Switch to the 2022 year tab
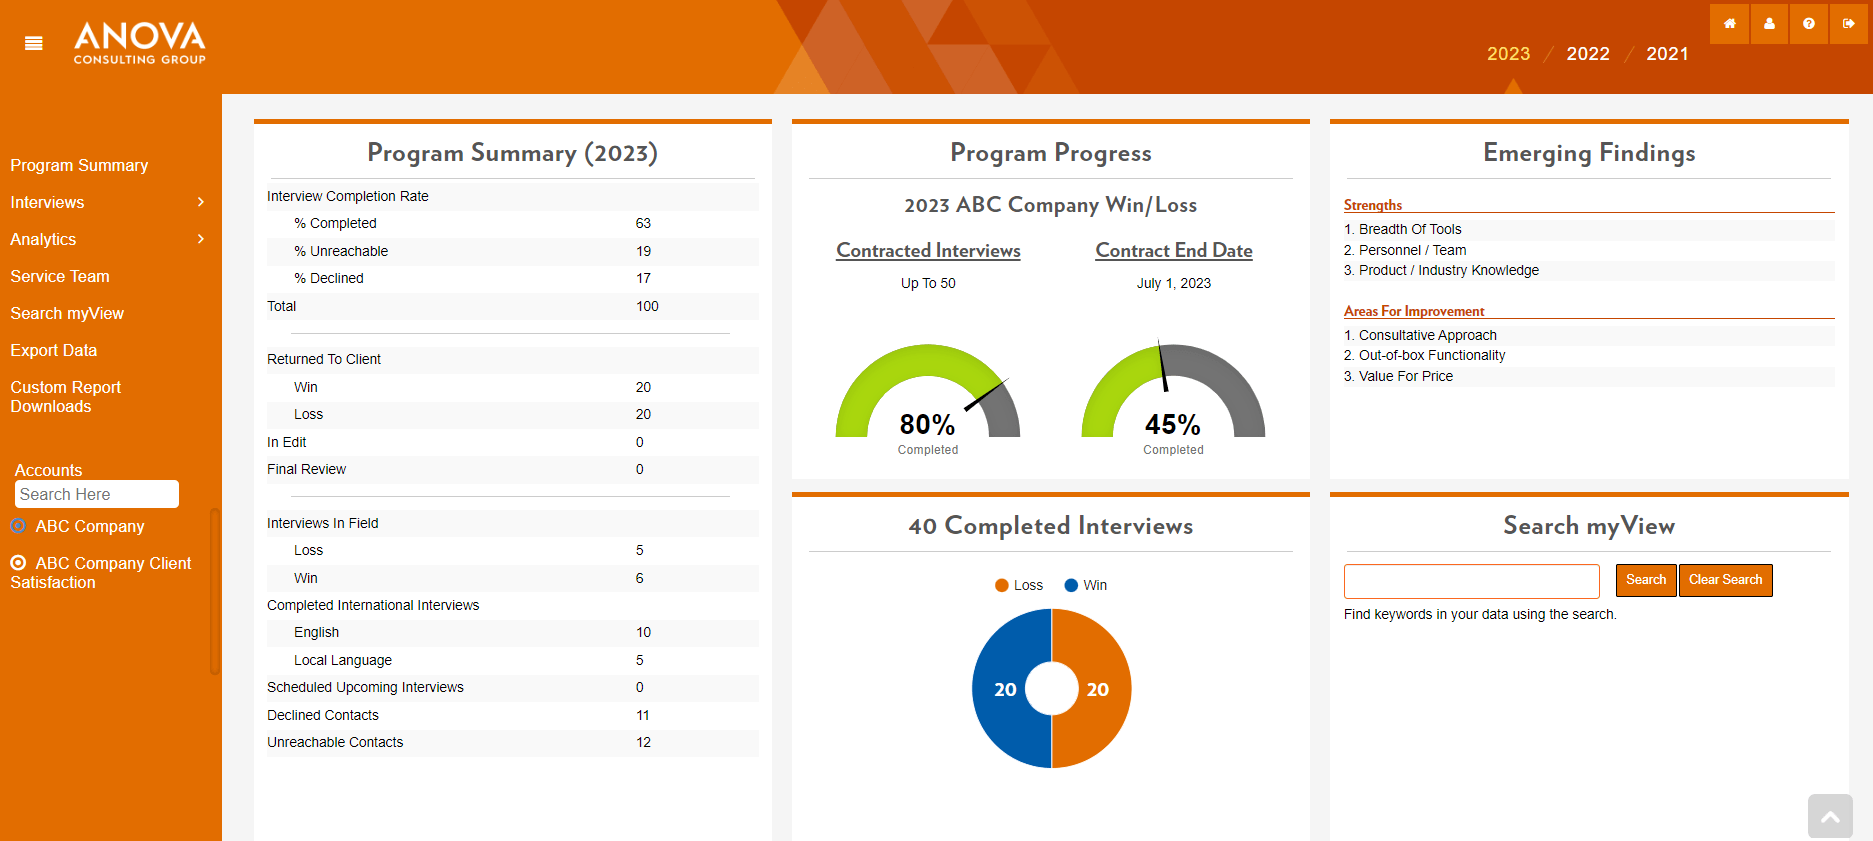 1588,54
